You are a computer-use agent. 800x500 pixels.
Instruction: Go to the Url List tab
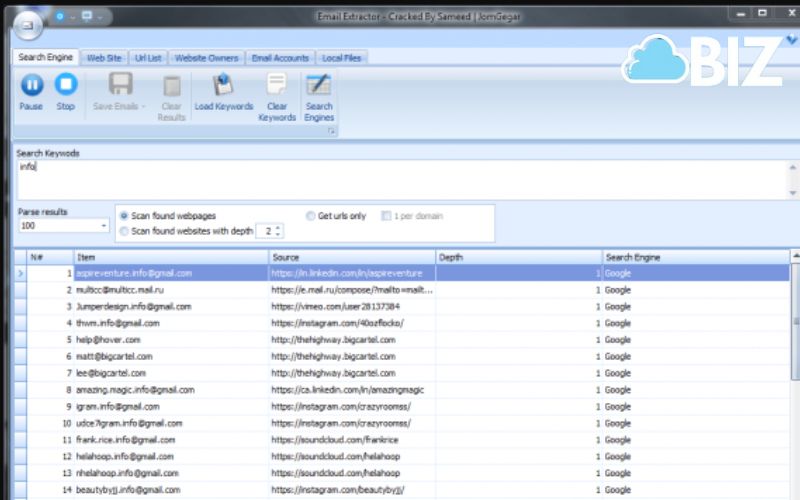(148, 58)
